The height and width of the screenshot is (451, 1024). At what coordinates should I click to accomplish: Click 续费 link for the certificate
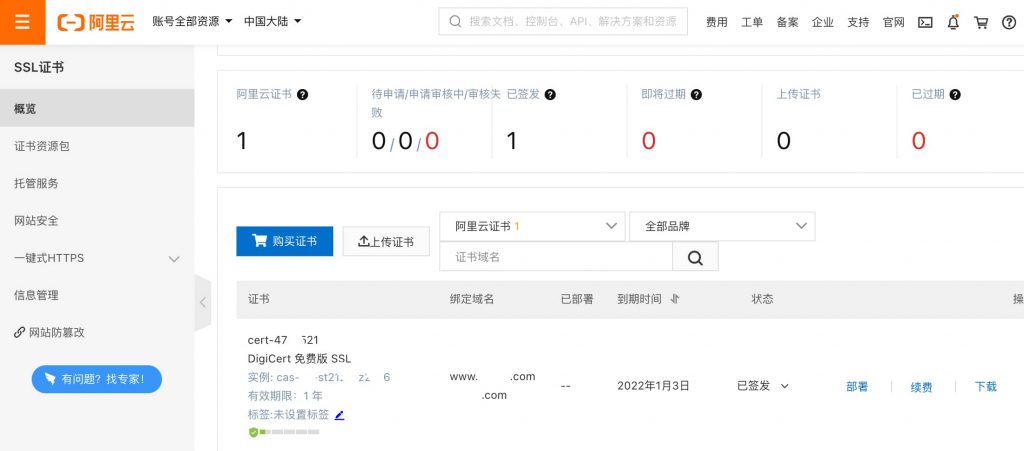point(921,387)
